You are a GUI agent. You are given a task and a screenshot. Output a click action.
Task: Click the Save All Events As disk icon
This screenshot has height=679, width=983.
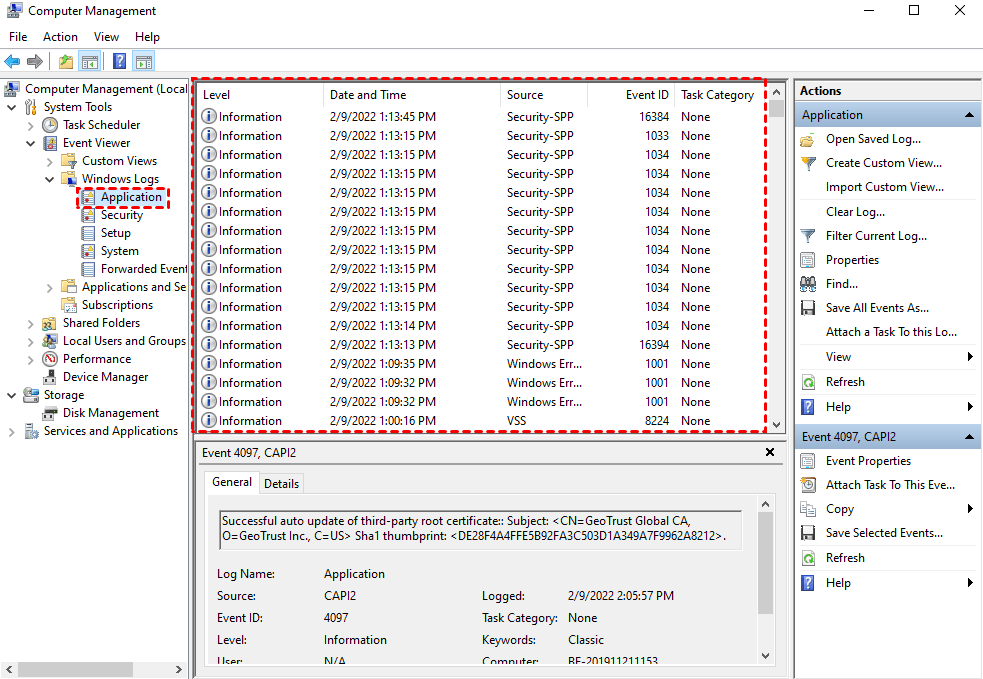click(808, 308)
